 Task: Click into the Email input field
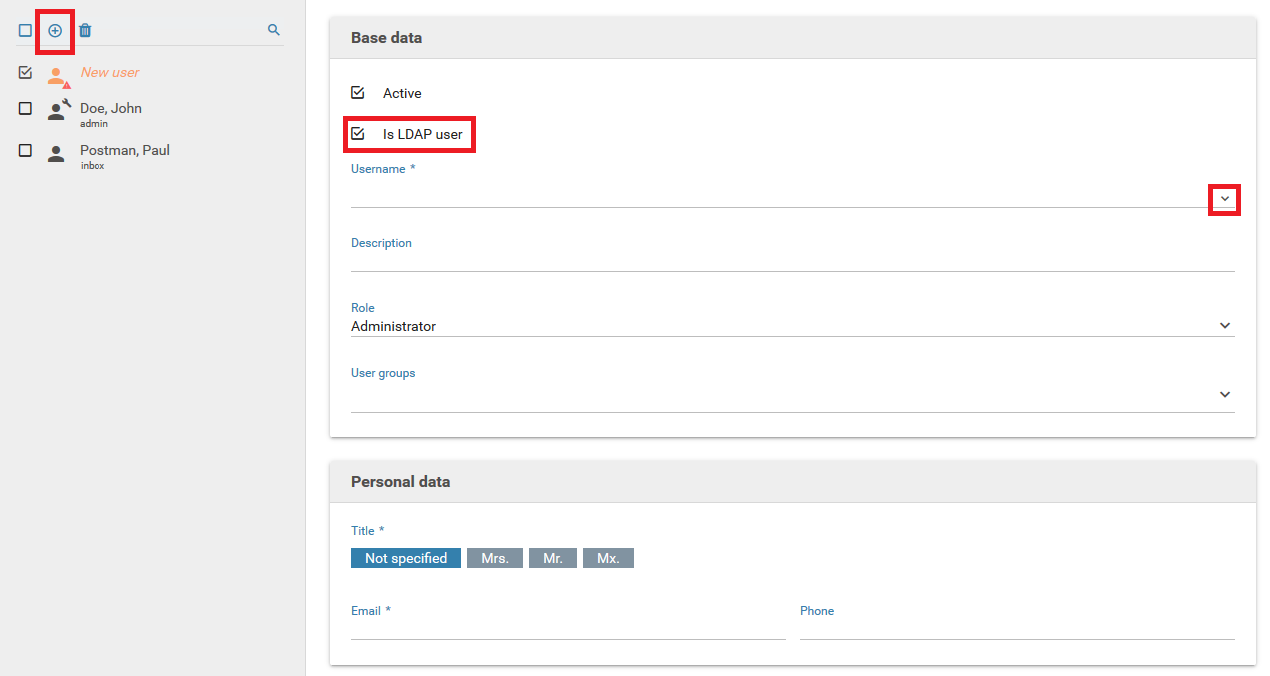coord(567,628)
